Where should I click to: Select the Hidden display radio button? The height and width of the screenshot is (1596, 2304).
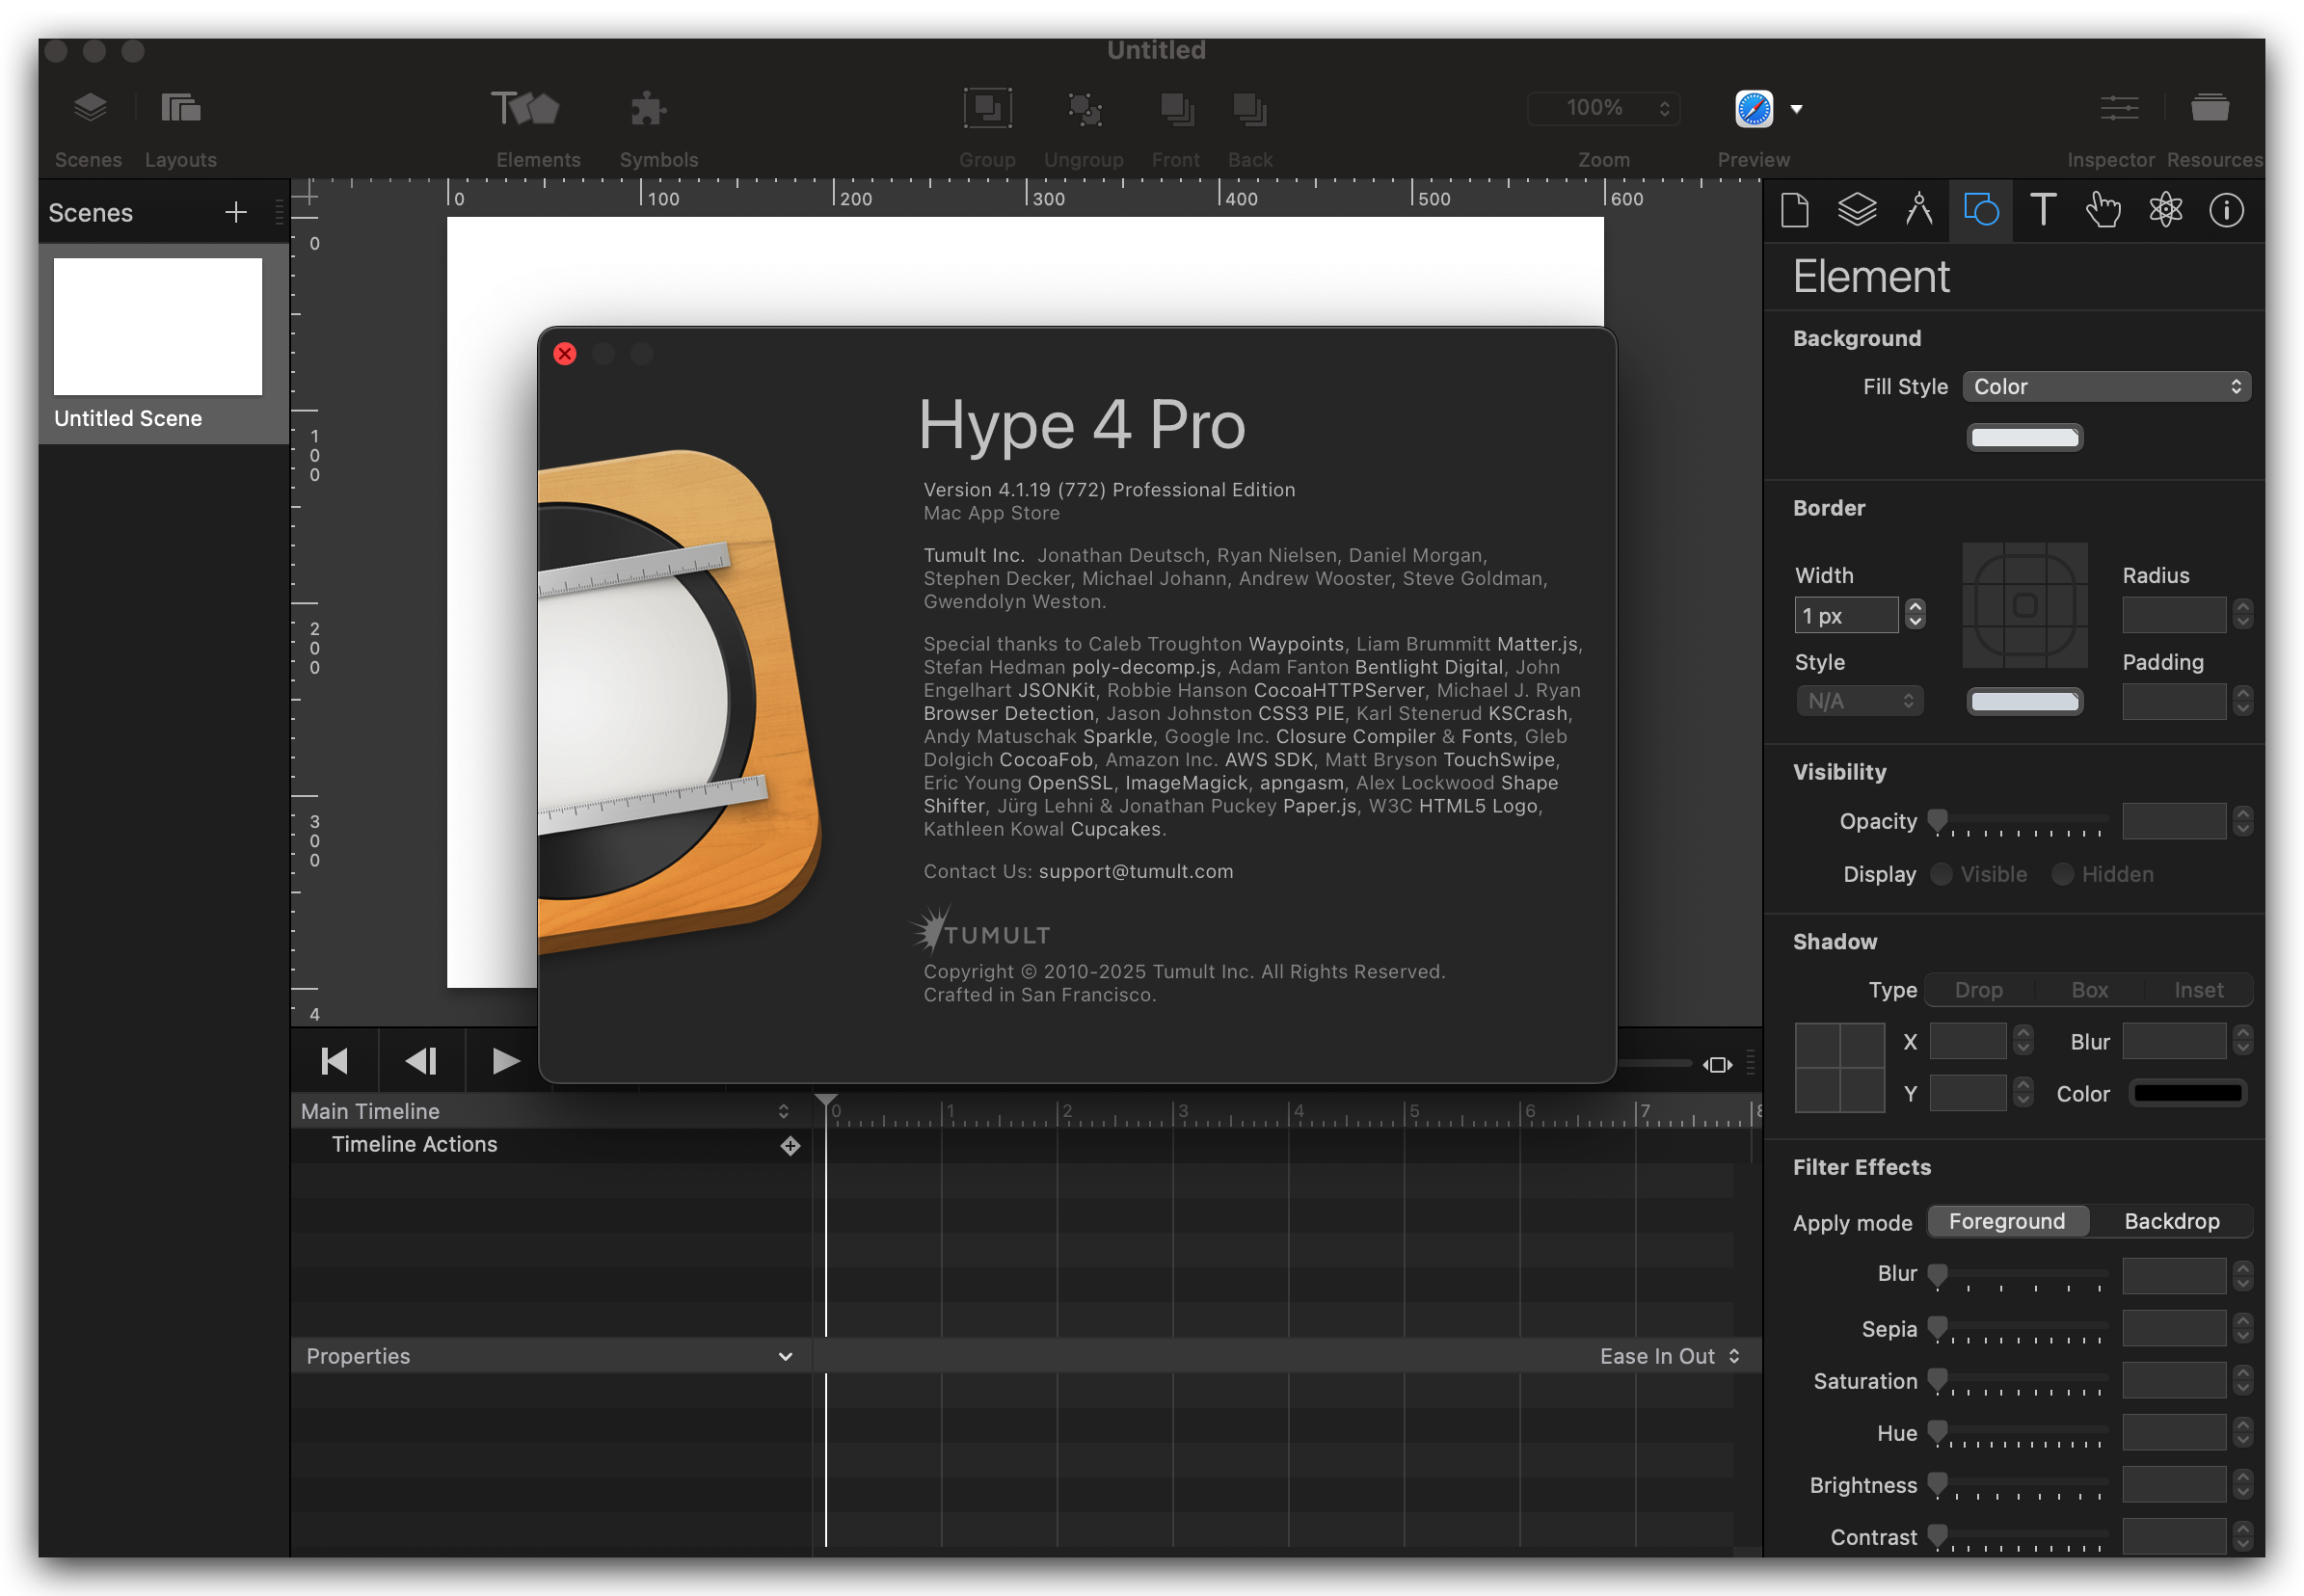2062,874
